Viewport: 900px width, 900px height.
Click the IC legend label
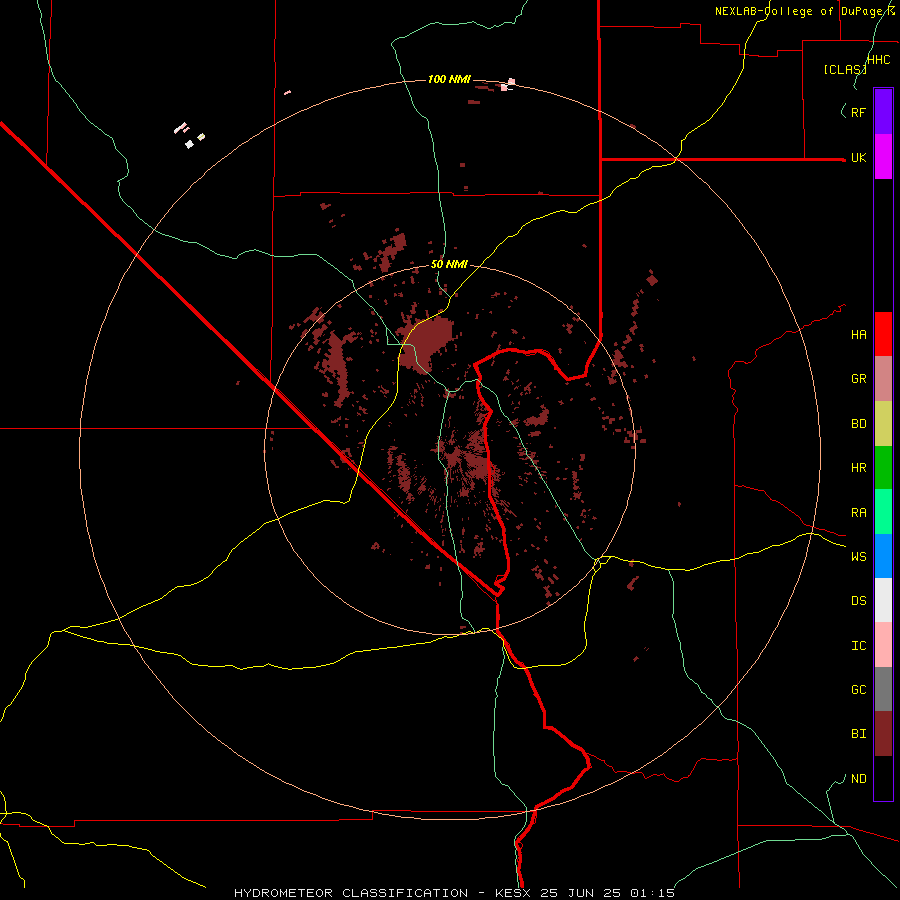[x=859, y=646]
